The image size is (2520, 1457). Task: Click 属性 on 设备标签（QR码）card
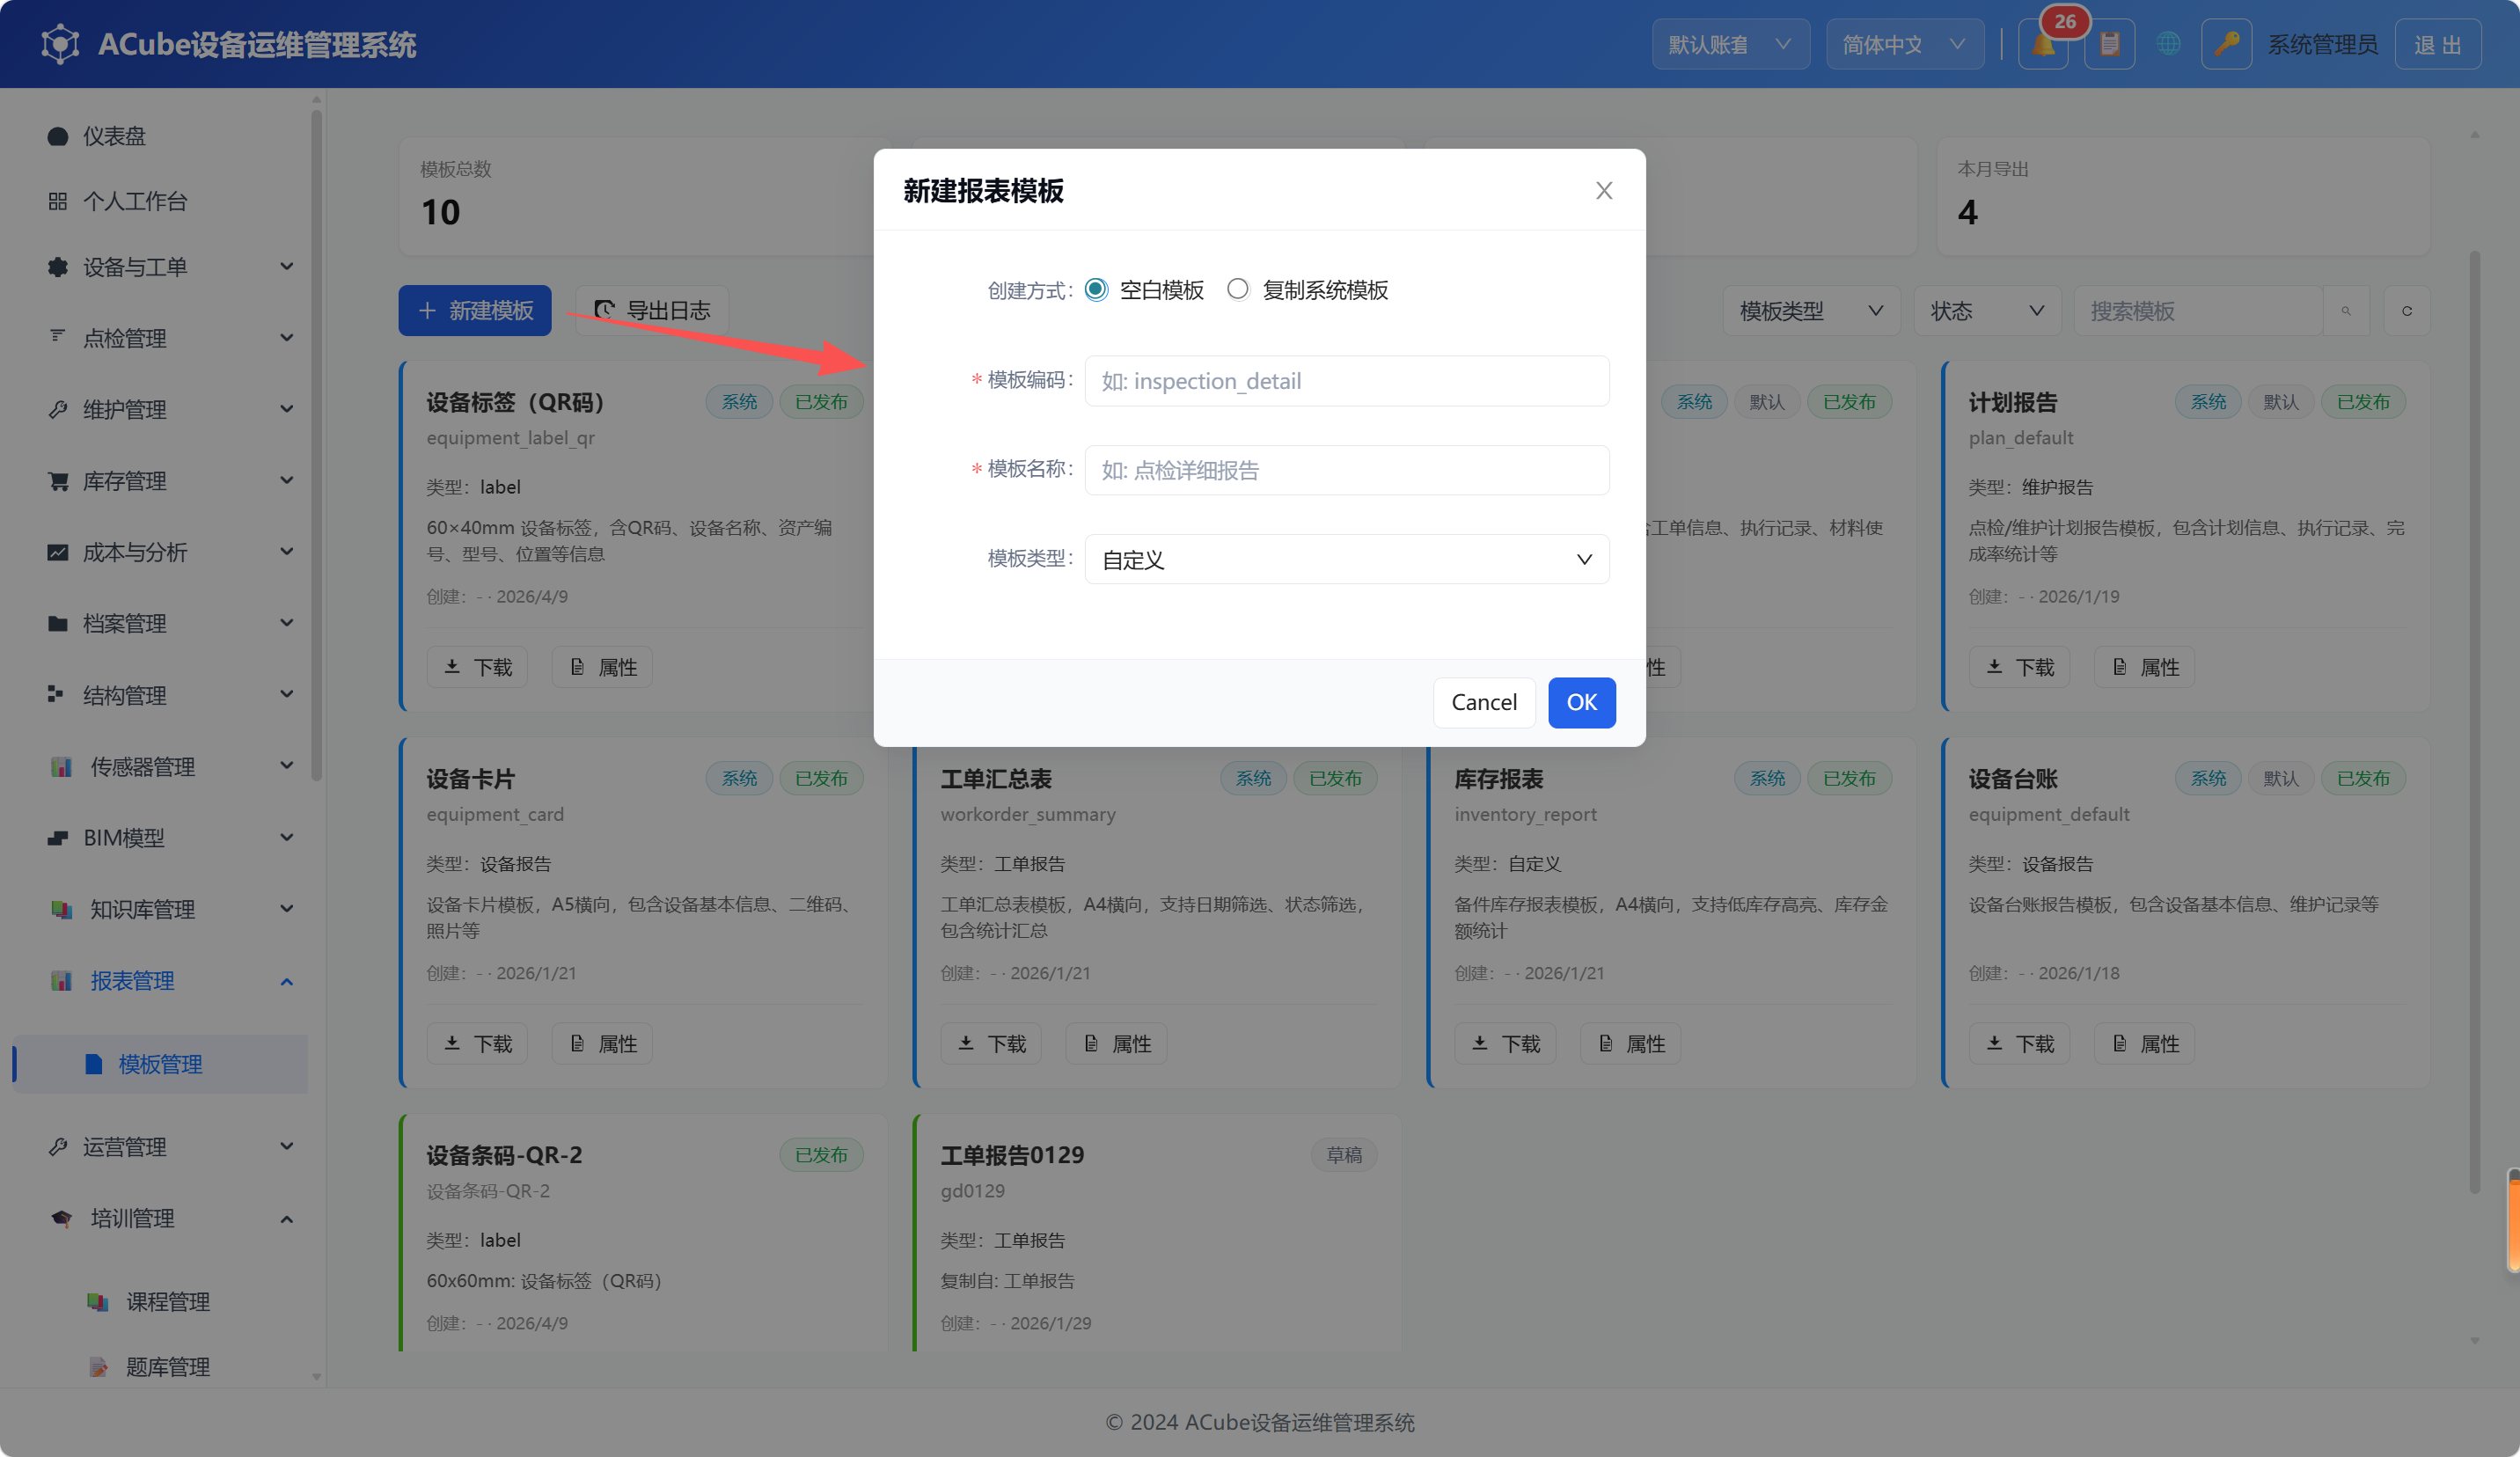[x=603, y=667]
